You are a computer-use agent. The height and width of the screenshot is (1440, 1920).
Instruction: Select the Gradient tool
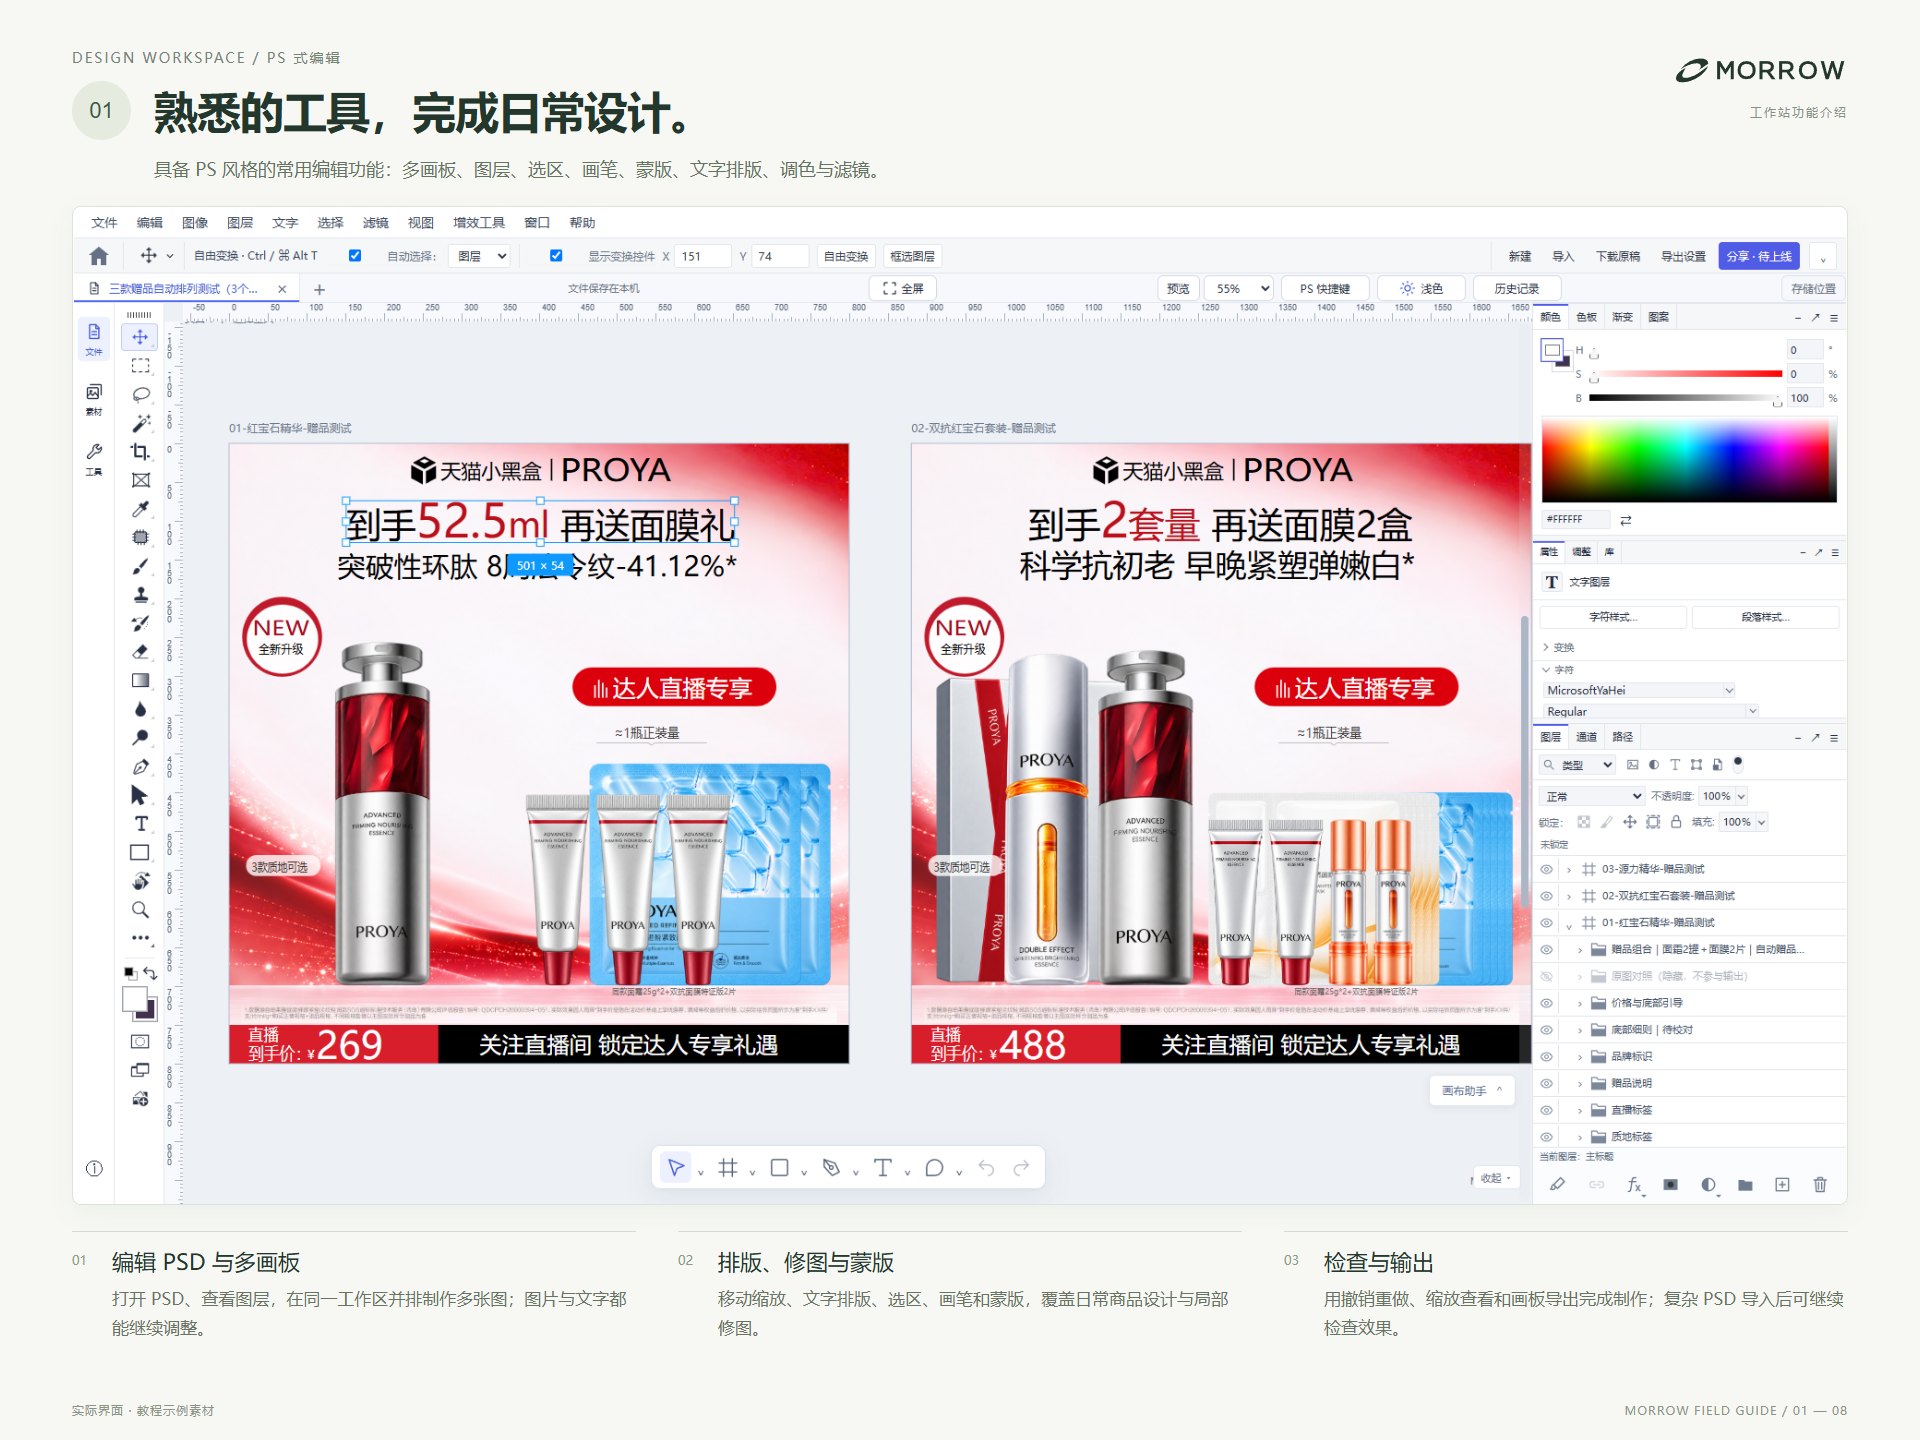pos(140,681)
